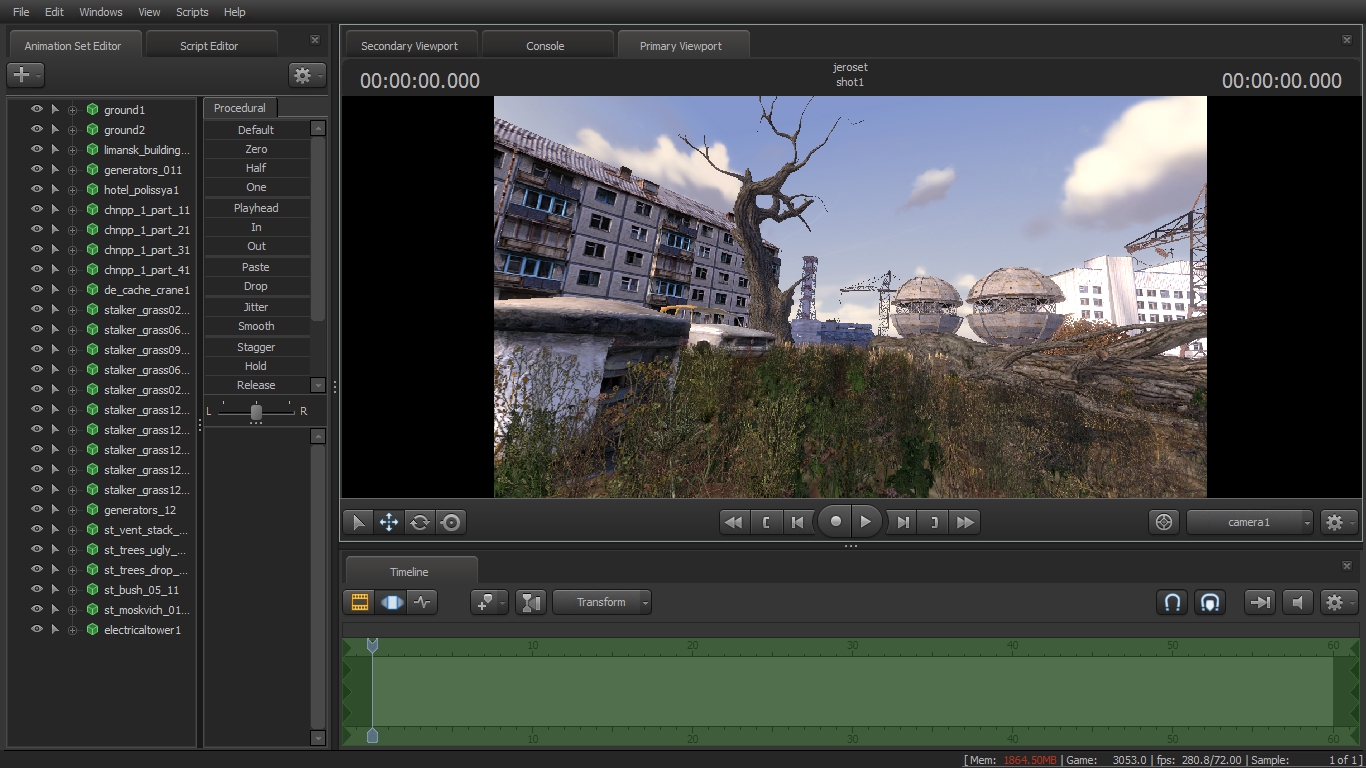The image size is (1366, 768).
Task: Switch to the Graph Editor mode
Action: point(422,602)
